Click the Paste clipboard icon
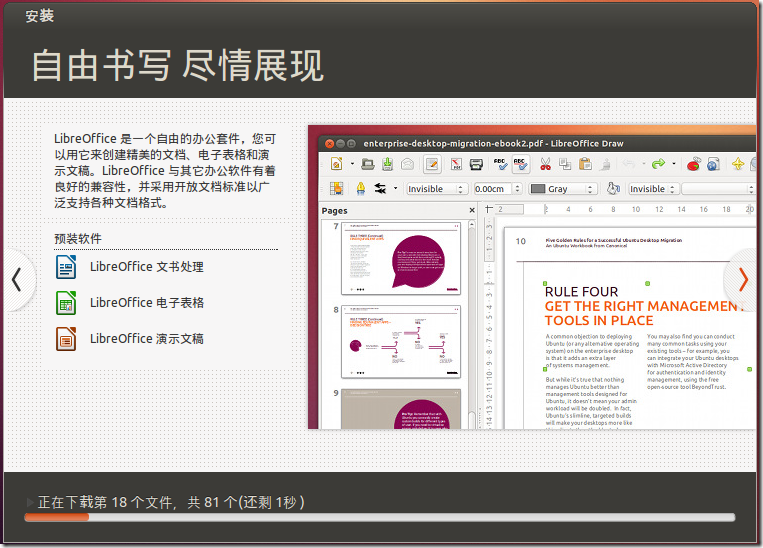Screen dimensions: 763x548 tap(585, 164)
